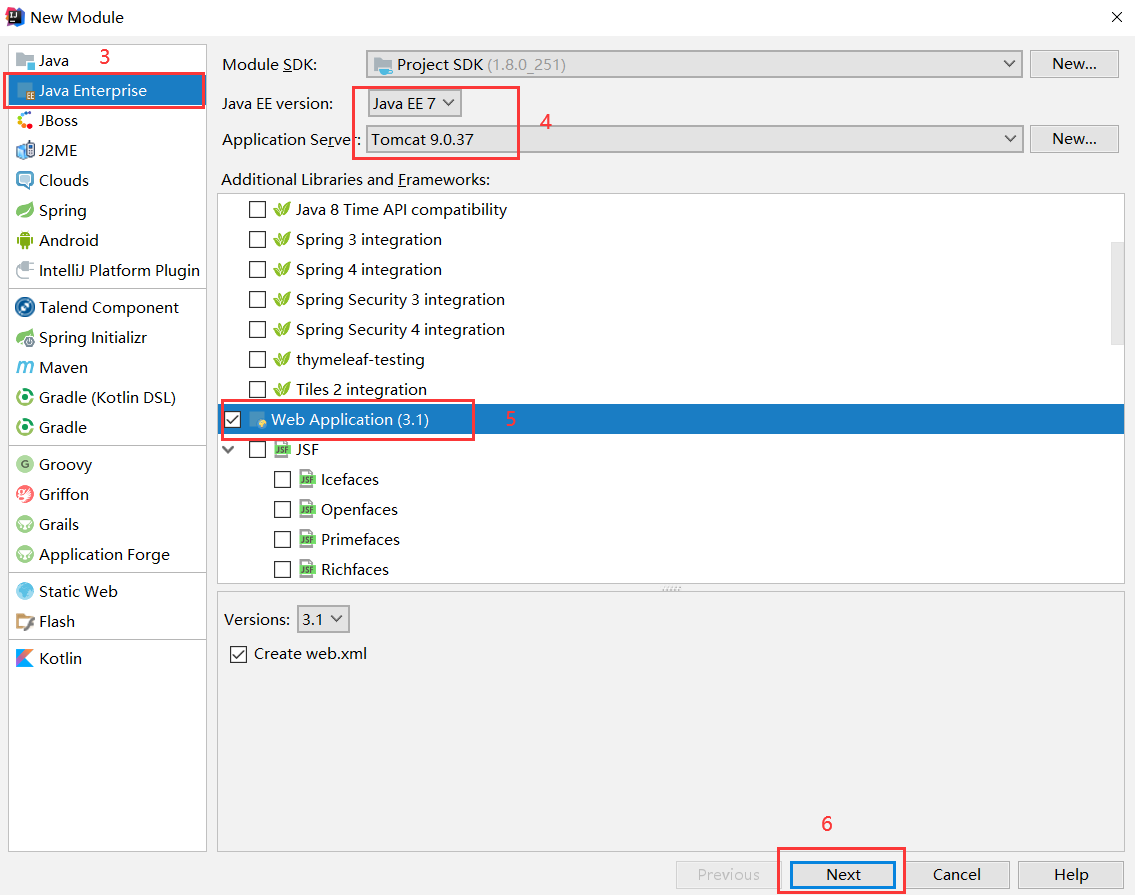Select the Talend Component icon
This screenshot has width=1135, height=895.
[25, 308]
